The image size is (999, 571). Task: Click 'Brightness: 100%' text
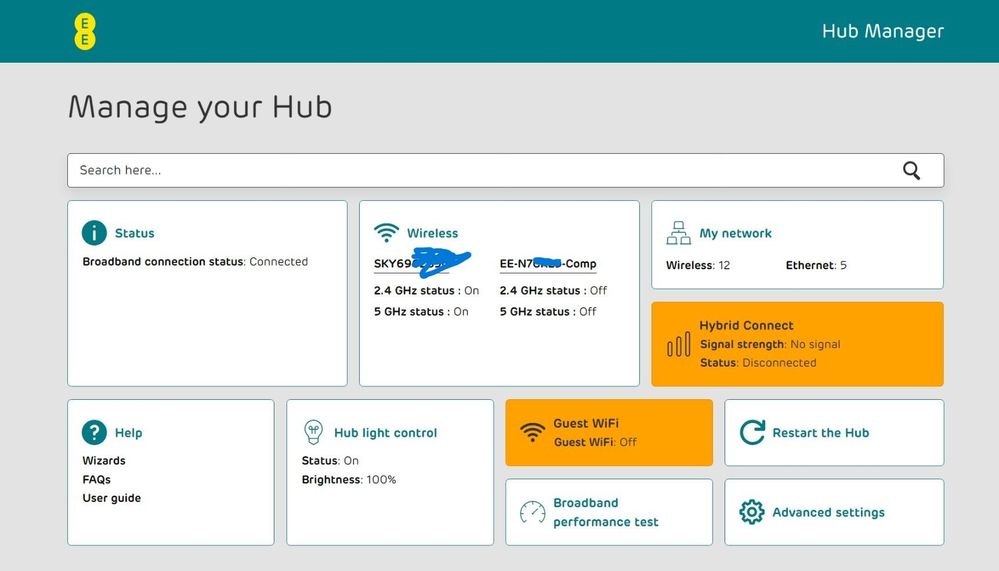pyautogui.click(x=349, y=479)
